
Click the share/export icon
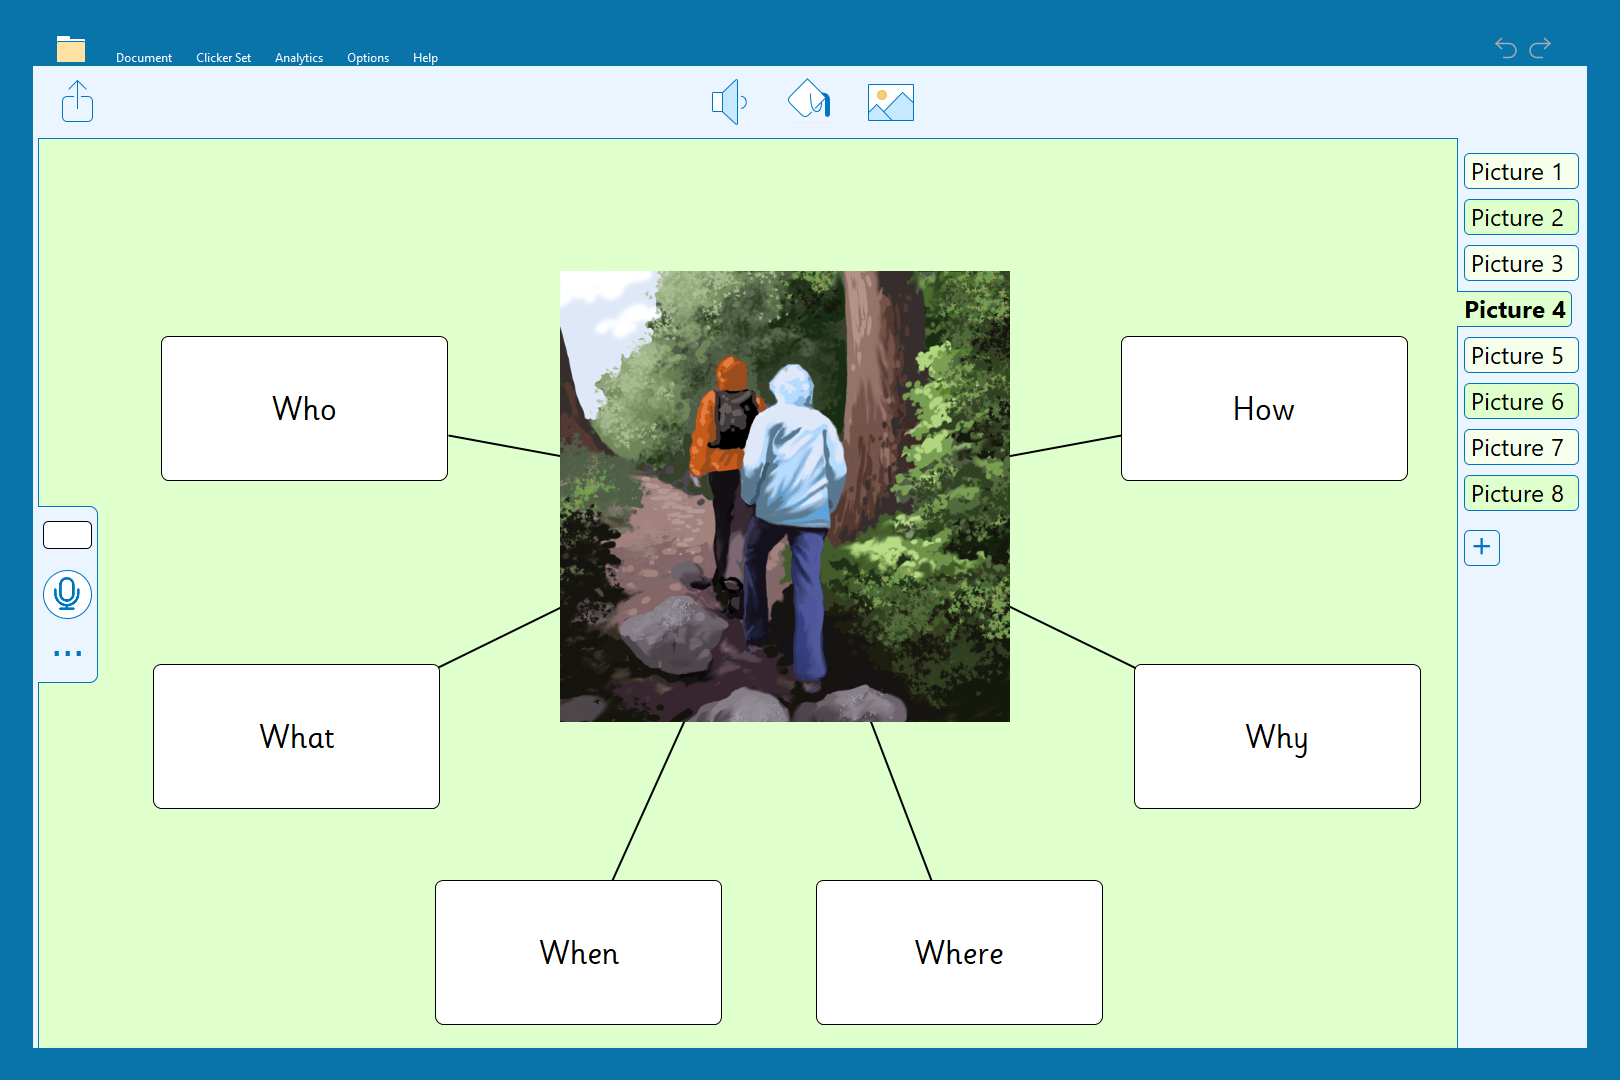[x=77, y=102]
